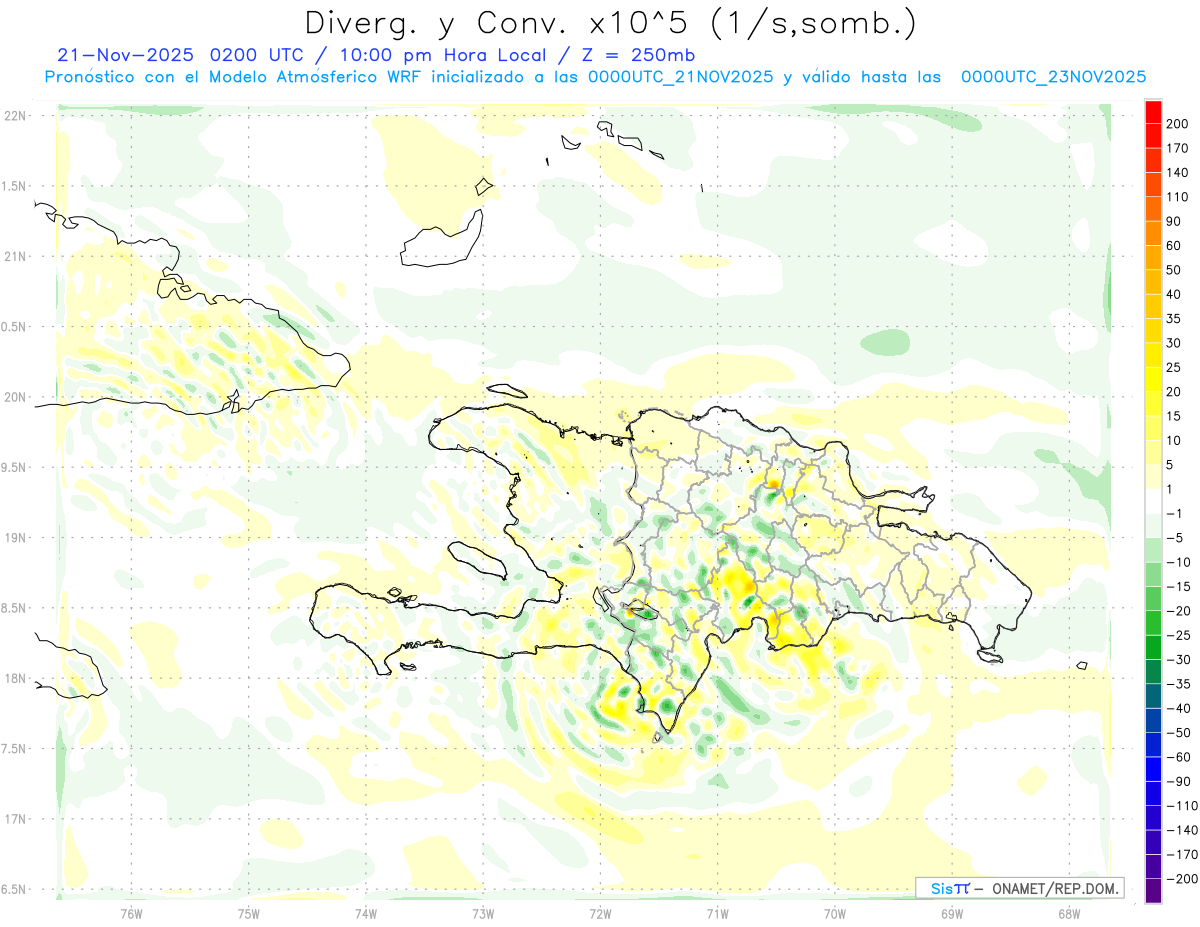Screen dimensions: 1200x927
Task: Click the colorbar swatch between -140 and -170
Action: (1153, 842)
